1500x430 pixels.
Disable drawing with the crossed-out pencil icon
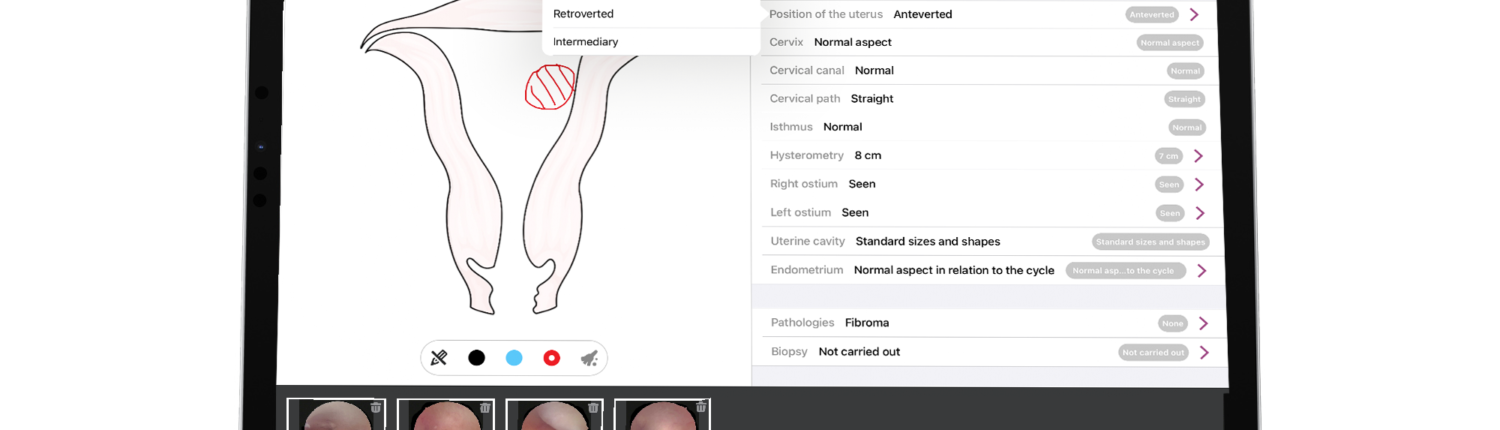click(438, 357)
